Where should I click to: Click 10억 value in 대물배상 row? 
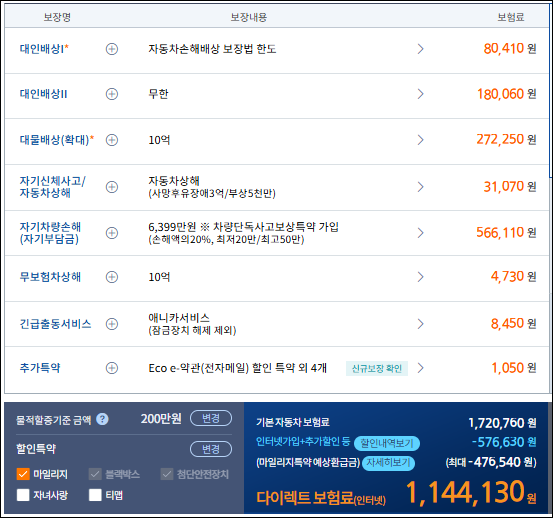click(159, 140)
